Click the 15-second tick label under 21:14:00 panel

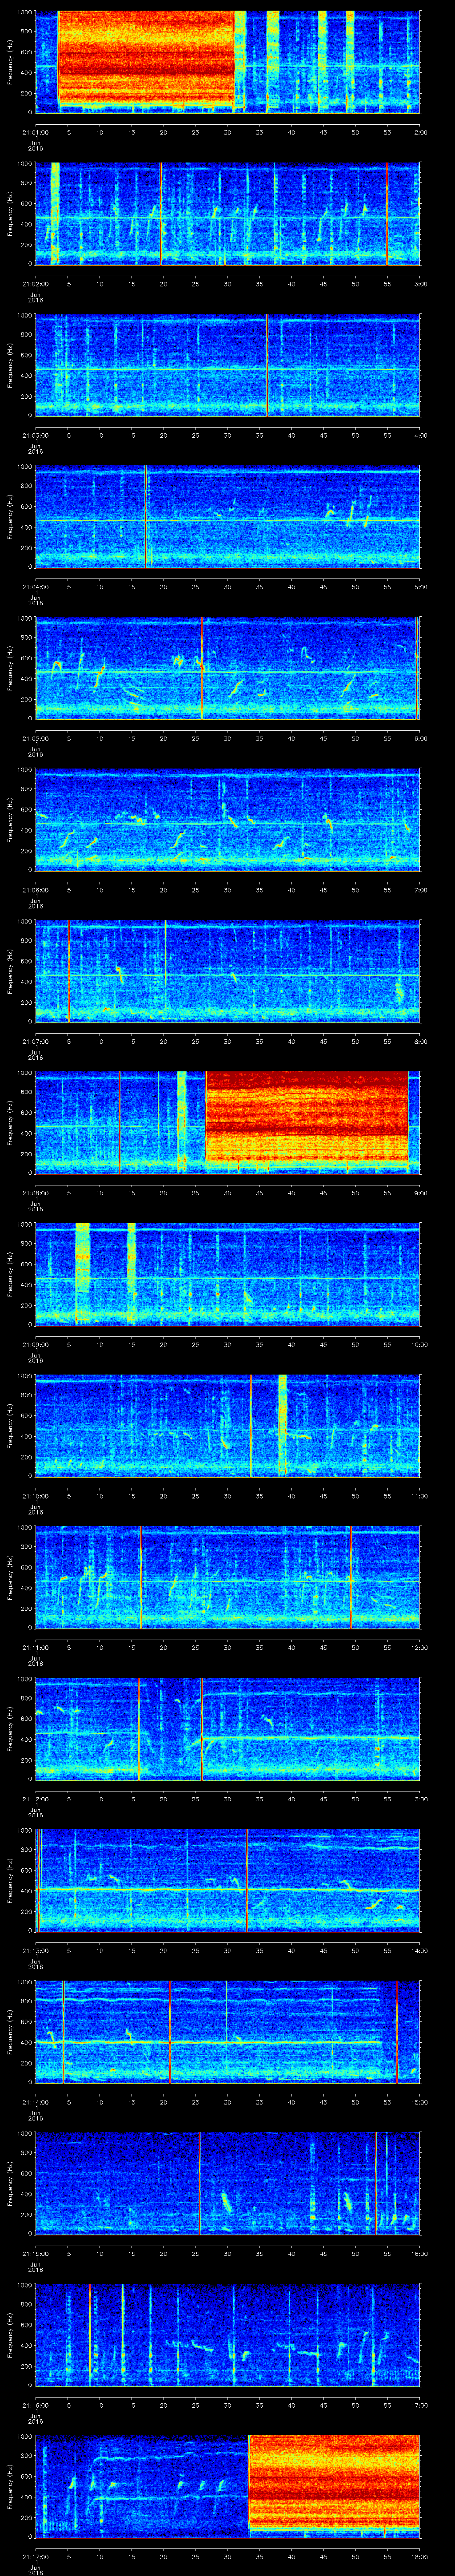tap(131, 2102)
